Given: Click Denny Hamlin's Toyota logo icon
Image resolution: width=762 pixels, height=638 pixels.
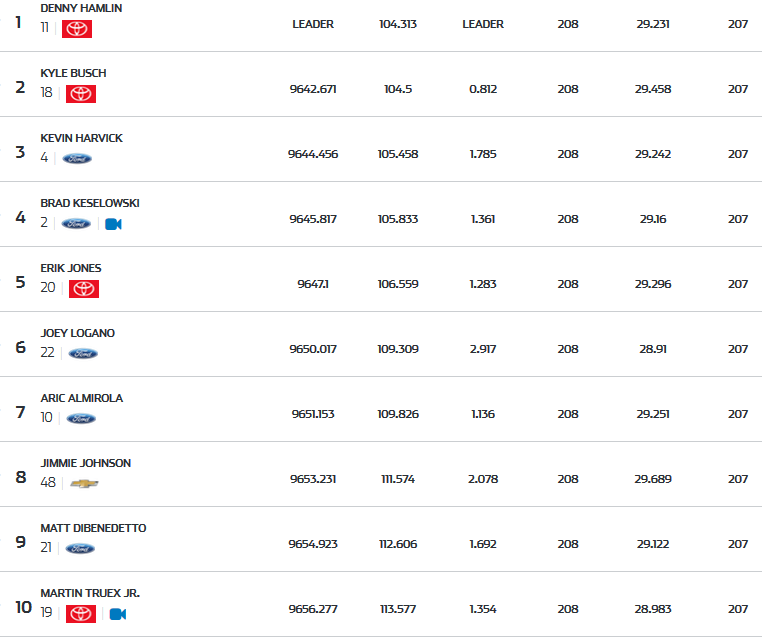Looking at the screenshot, I should tap(77, 29).
